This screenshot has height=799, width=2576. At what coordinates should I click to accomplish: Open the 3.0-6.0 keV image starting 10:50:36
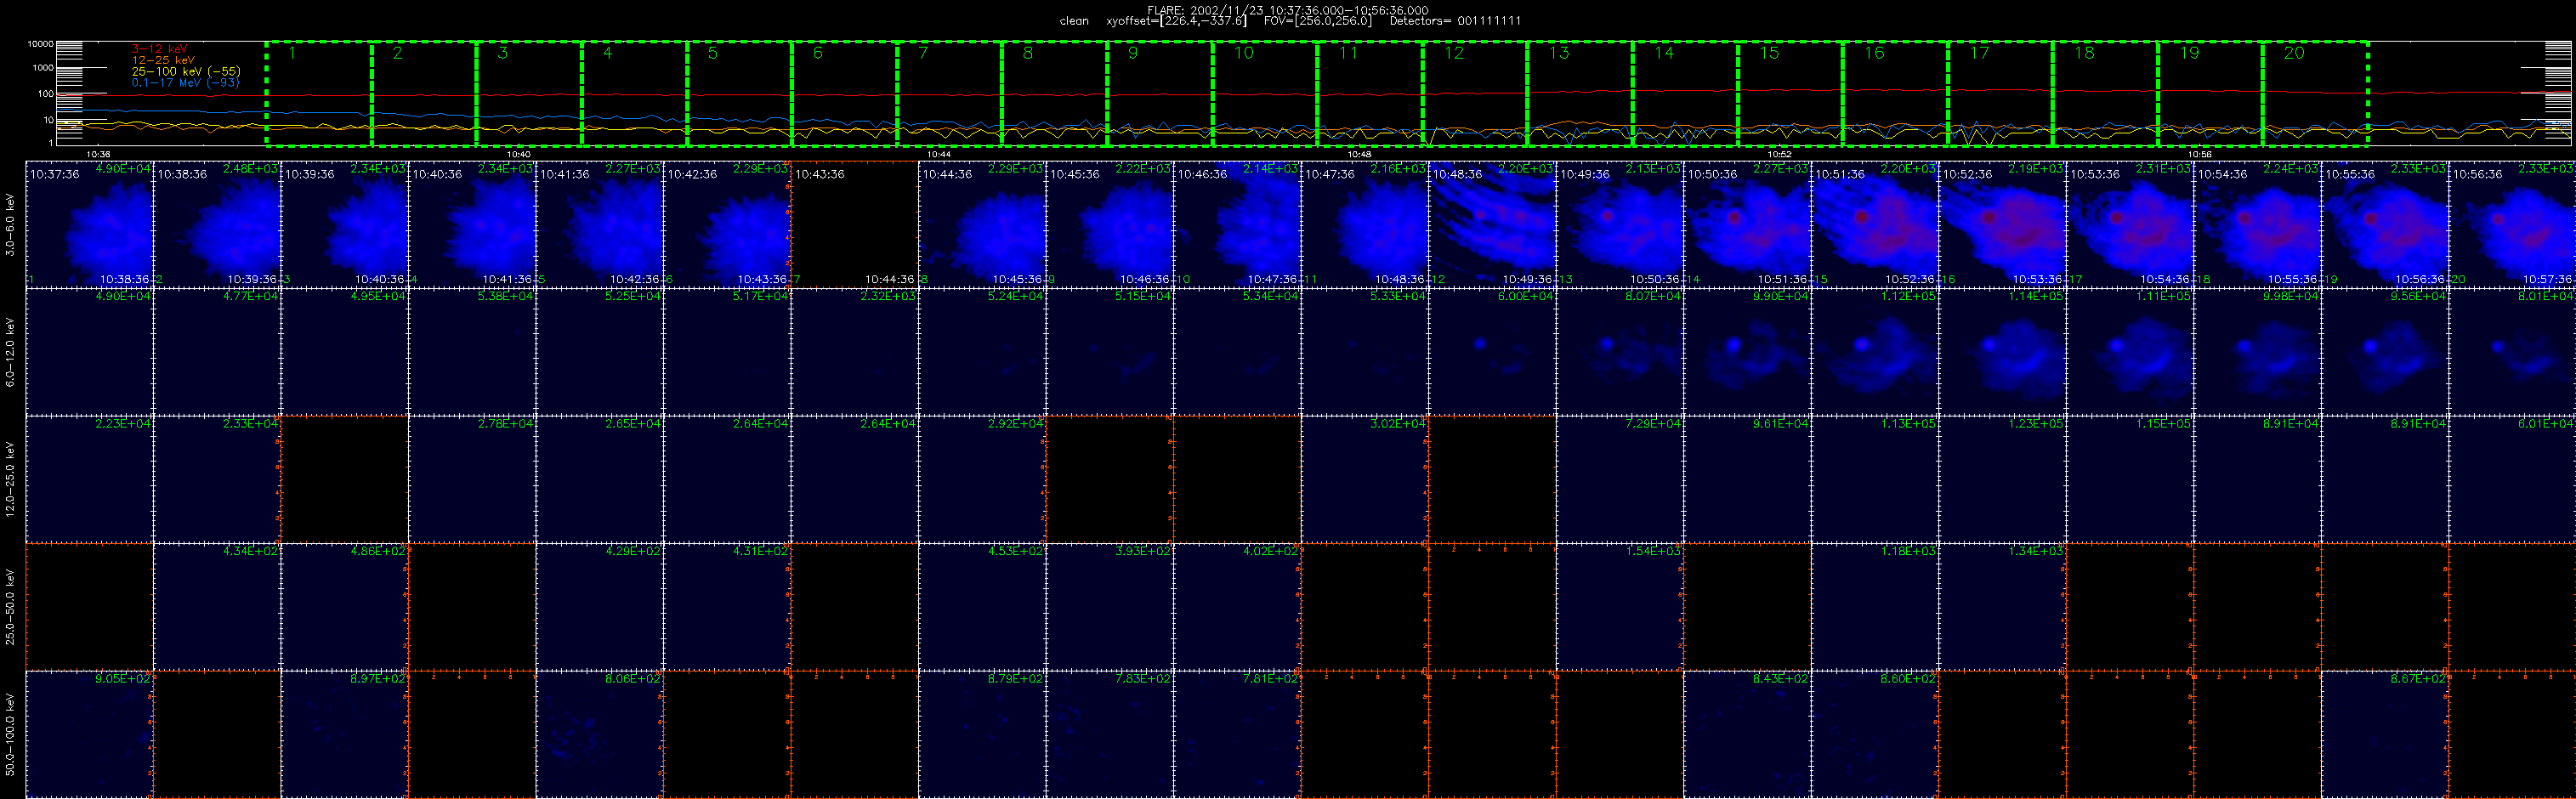point(1748,224)
